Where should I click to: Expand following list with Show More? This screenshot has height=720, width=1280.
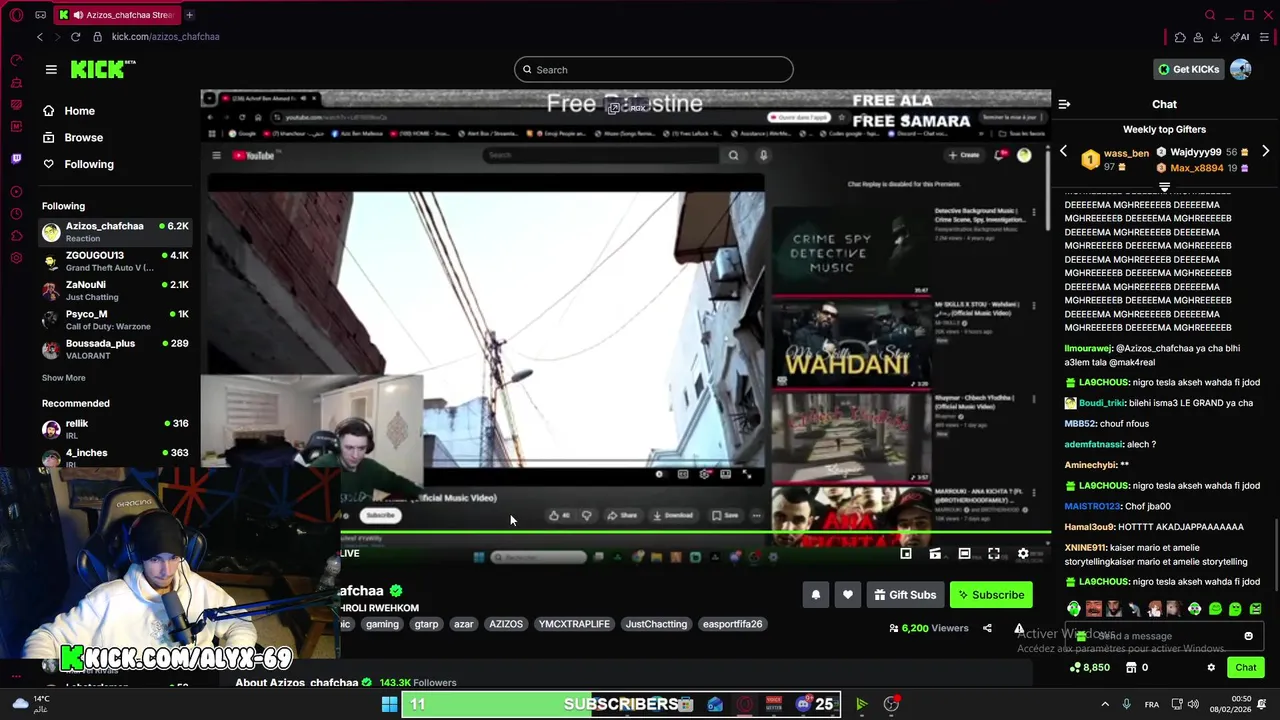click(x=63, y=378)
